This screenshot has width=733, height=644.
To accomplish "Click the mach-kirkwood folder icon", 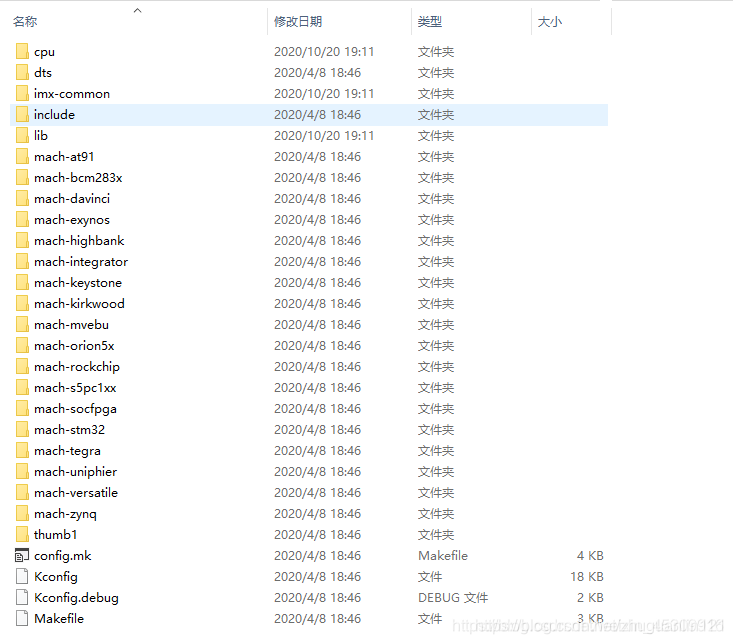I will click(x=22, y=304).
